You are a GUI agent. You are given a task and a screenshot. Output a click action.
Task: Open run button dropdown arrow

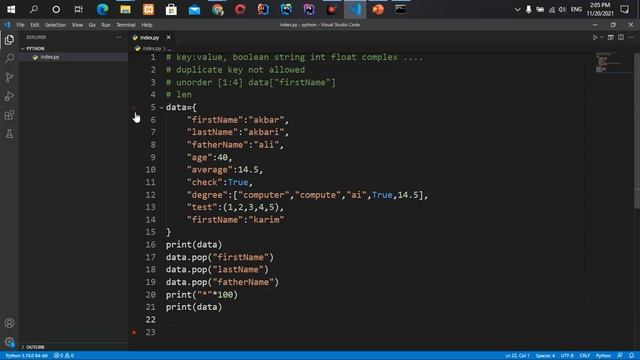[x=602, y=37]
